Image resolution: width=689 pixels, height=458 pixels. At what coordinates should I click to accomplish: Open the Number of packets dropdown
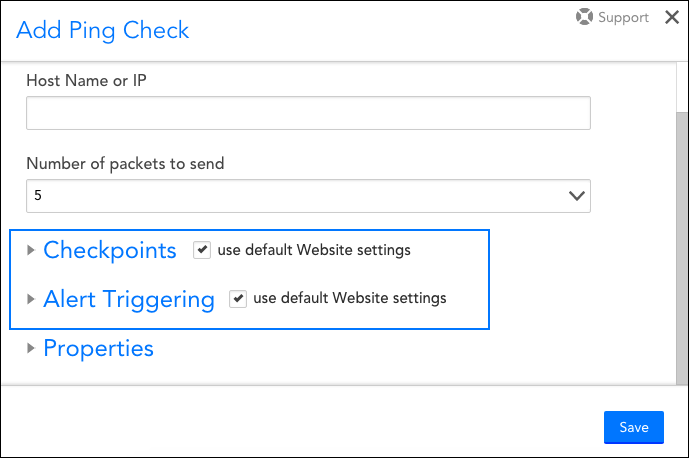300,196
